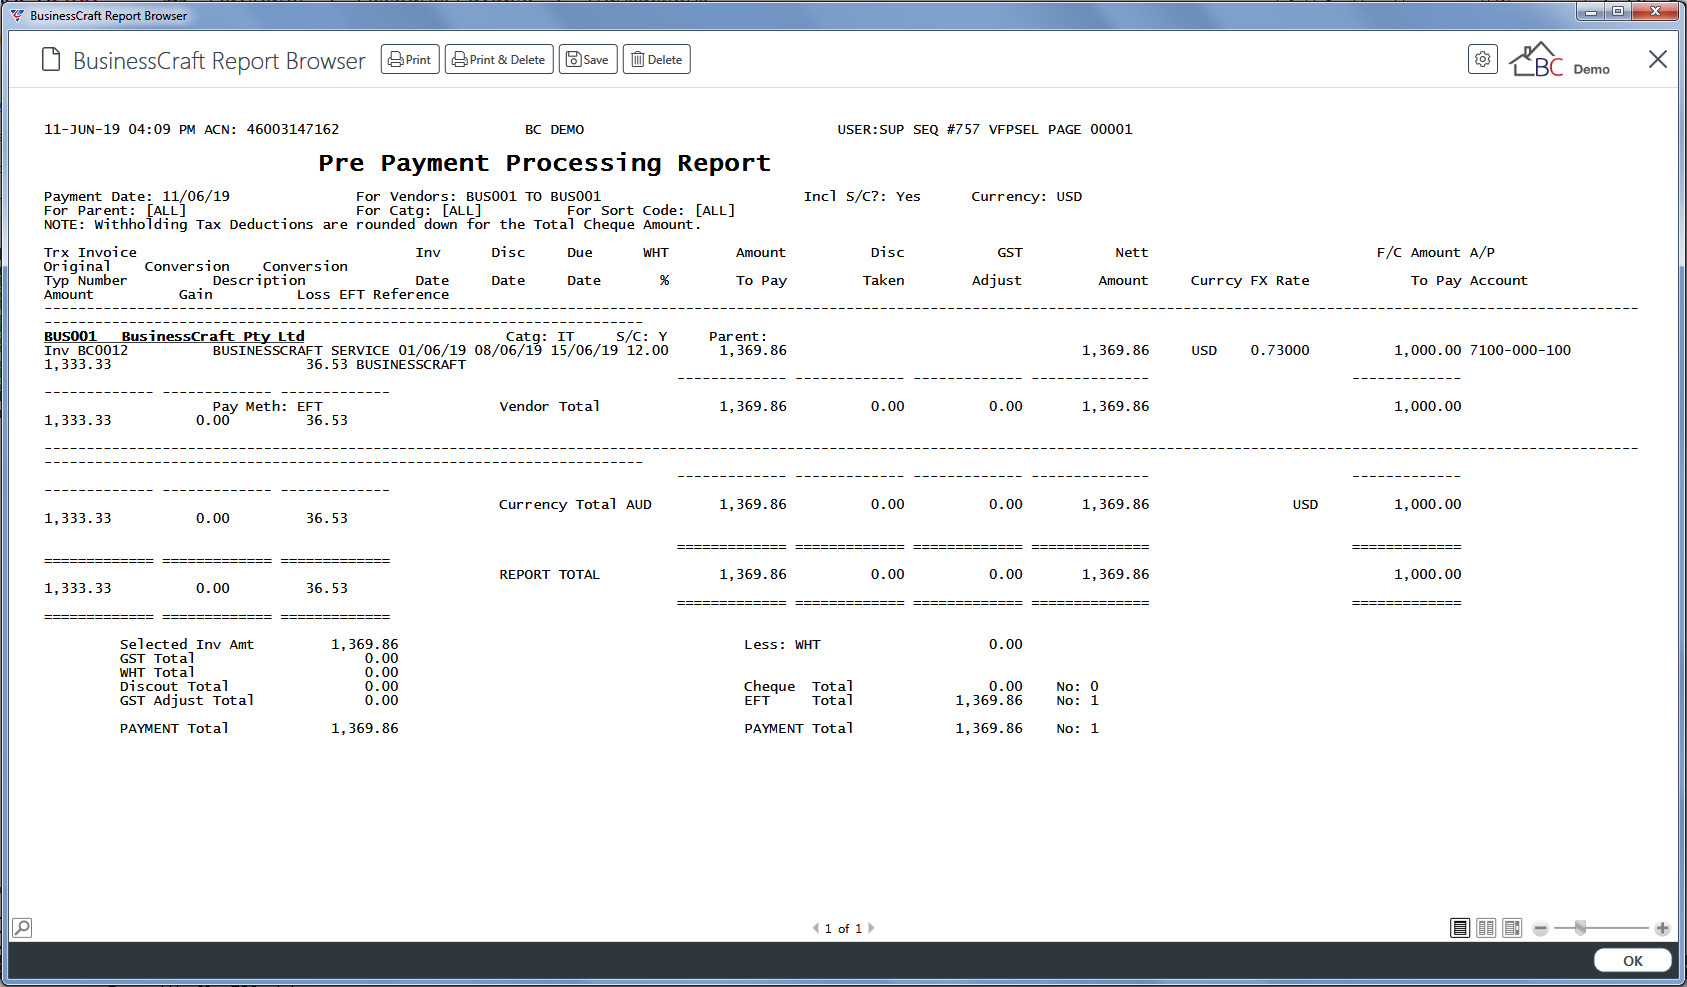Screen dimensions: 1687x987
Task: Click the 'Discout Total' label
Action: 174,686
